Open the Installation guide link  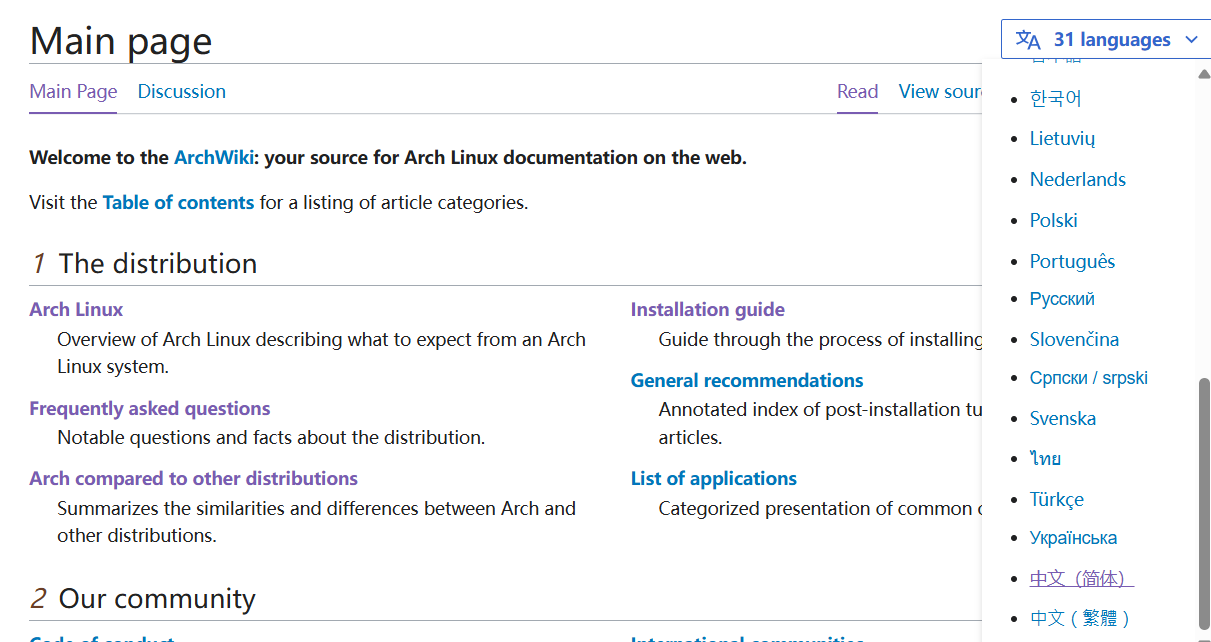(x=708, y=310)
